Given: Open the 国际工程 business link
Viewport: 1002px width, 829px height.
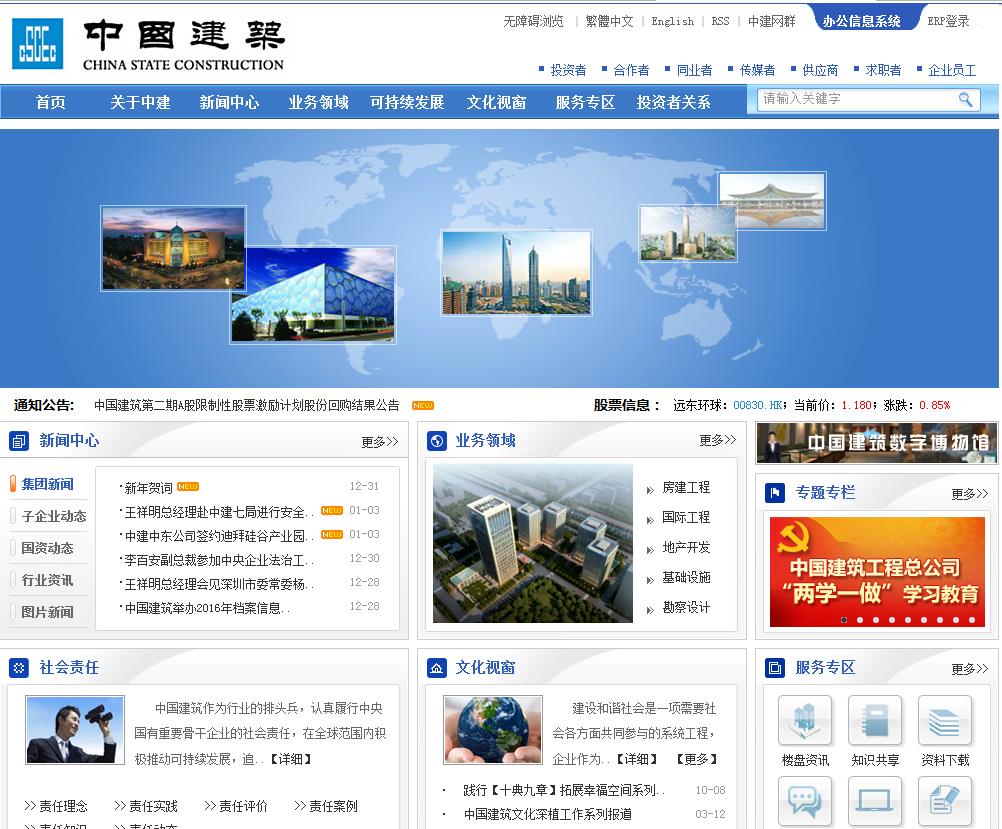Looking at the screenshot, I should coord(686,517).
